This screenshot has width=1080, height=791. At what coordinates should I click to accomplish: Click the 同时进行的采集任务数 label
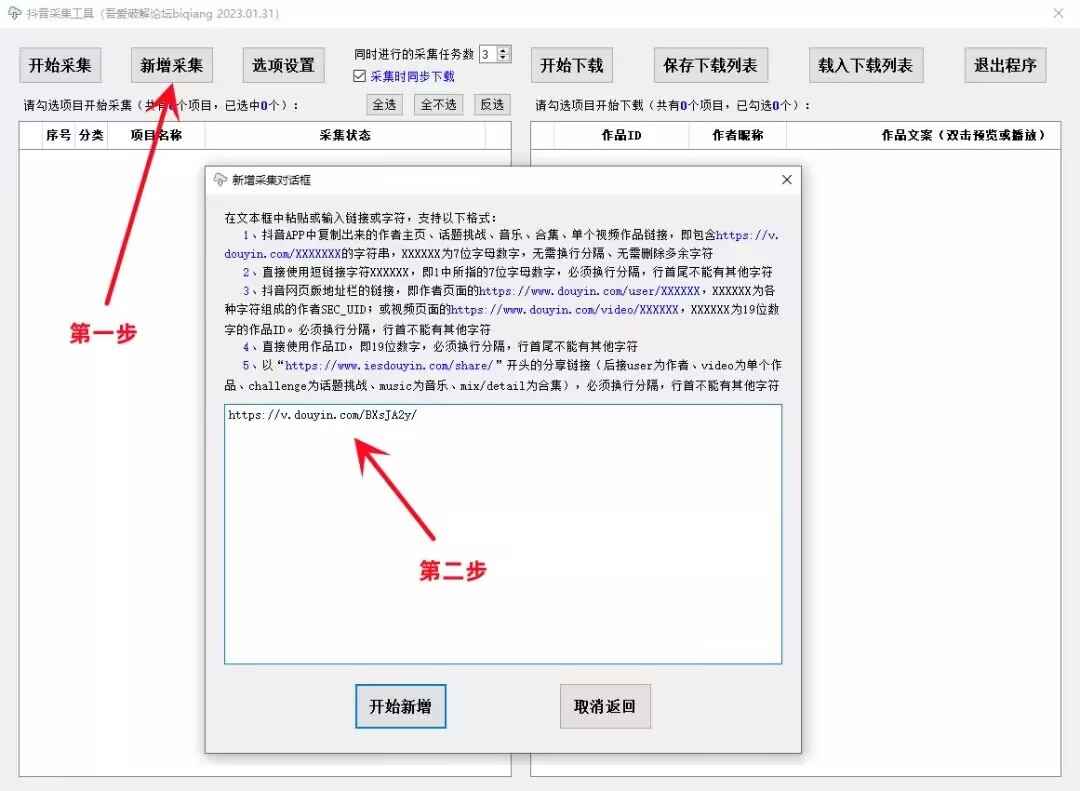pyautogui.click(x=414, y=54)
